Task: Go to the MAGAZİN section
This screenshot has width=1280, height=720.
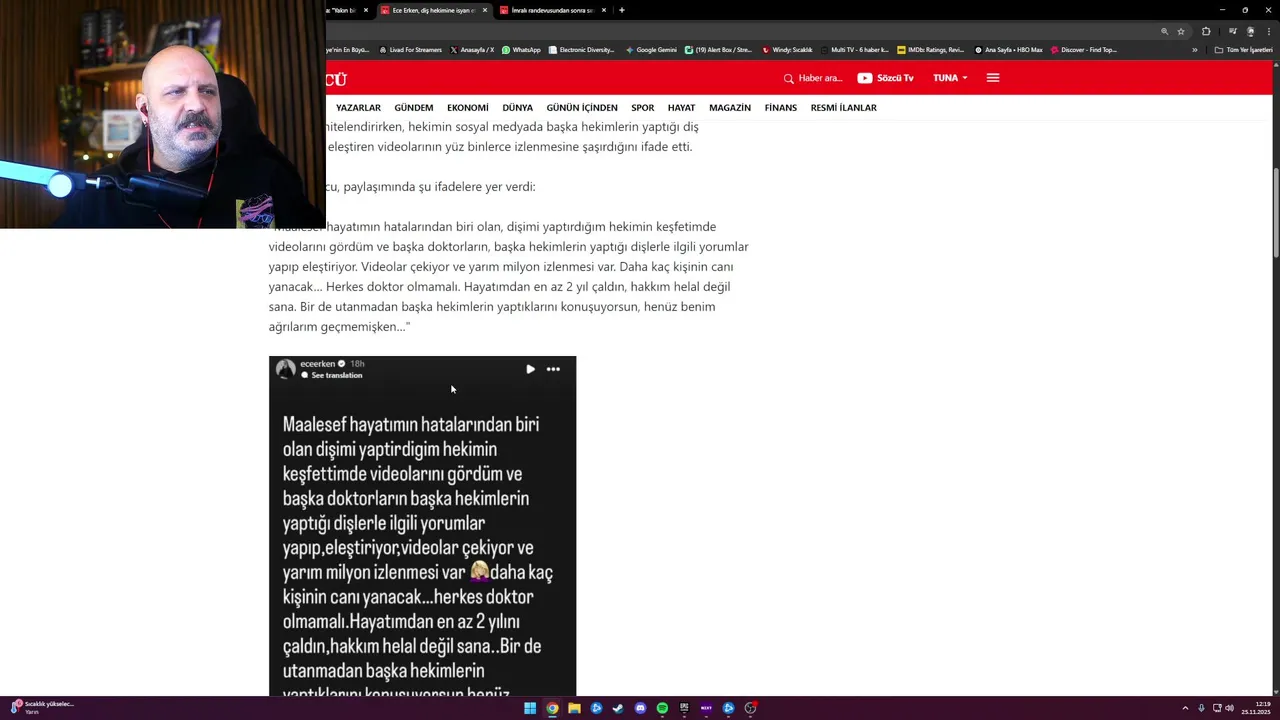Action: [730, 108]
